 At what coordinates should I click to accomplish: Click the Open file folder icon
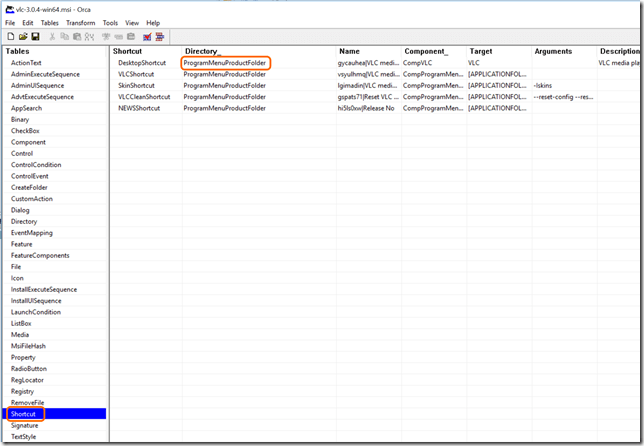pos(22,36)
